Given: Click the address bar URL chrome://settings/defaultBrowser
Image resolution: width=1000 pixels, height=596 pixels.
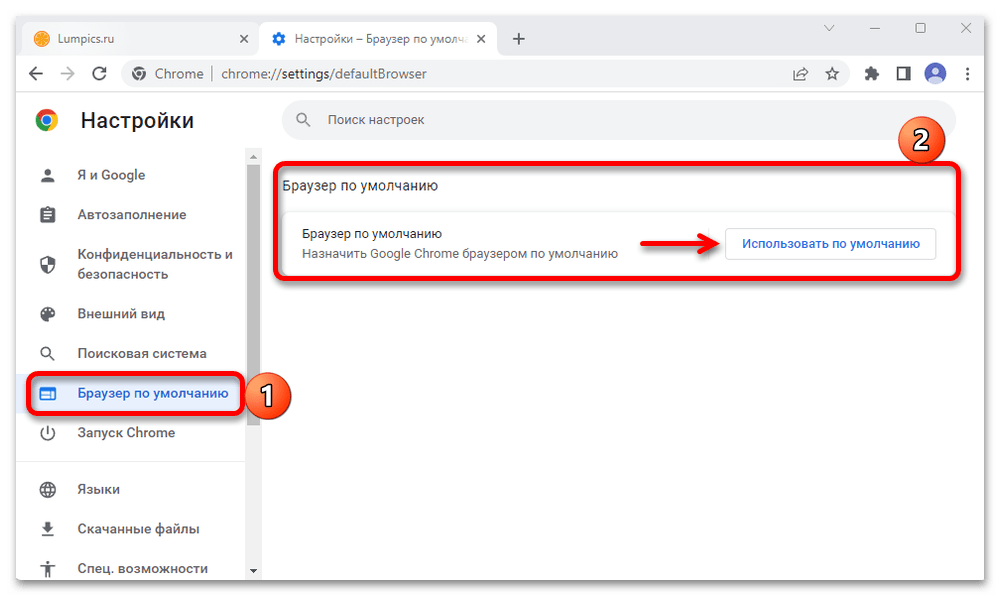Looking at the screenshot, I should [324, 74].
